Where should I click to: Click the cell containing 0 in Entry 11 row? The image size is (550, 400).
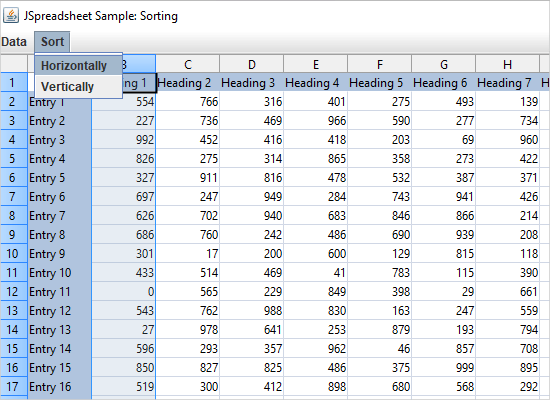point(123,292)
